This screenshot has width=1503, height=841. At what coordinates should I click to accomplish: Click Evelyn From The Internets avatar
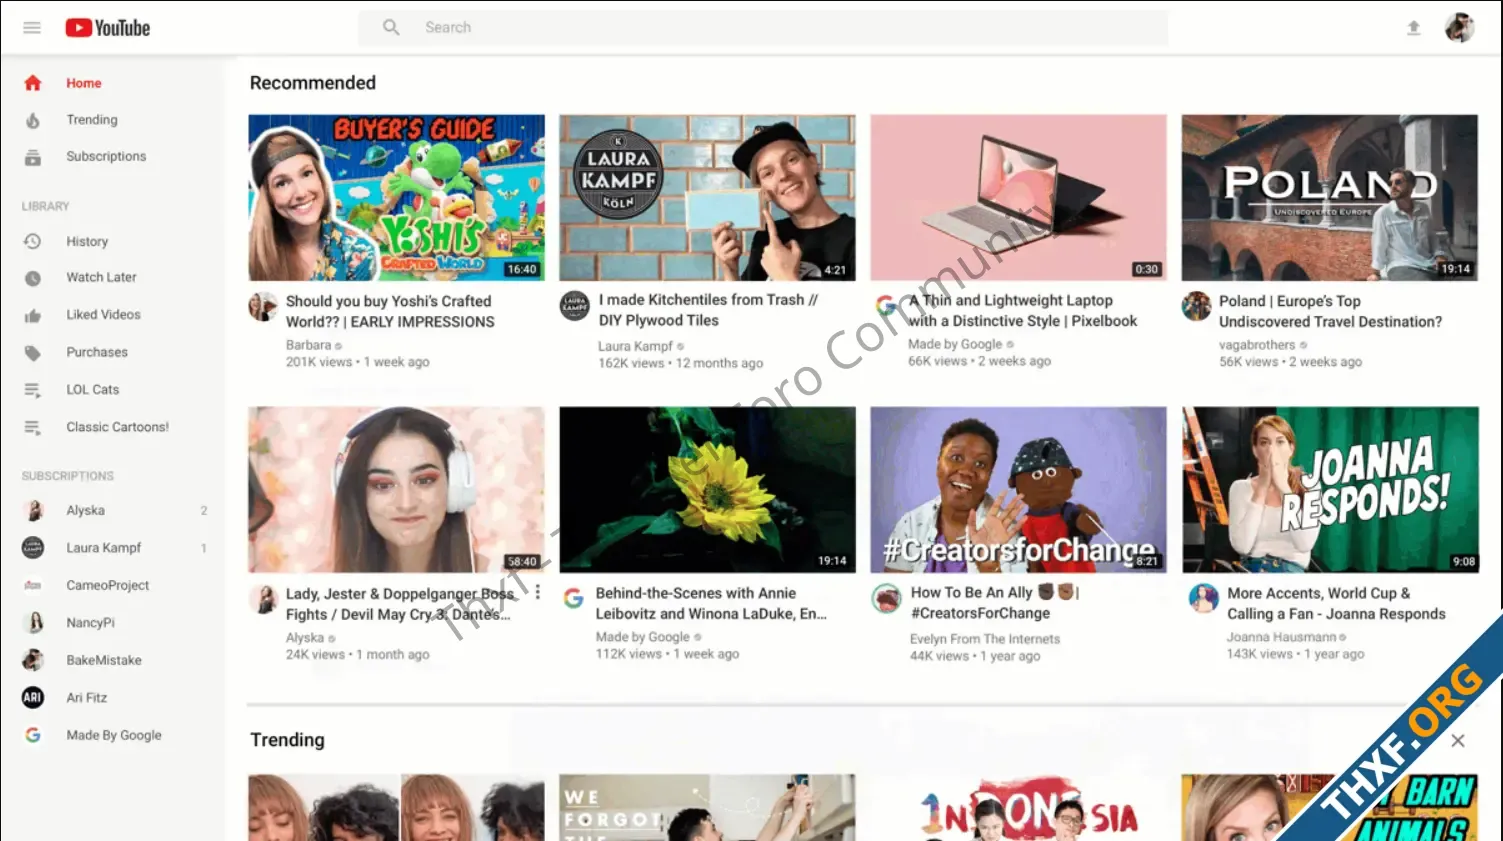pyautogui.click(x=886, y=598)
